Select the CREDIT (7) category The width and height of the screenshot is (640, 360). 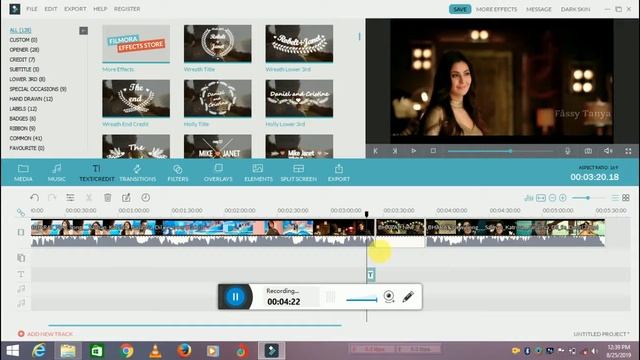[x=22, y=60]
